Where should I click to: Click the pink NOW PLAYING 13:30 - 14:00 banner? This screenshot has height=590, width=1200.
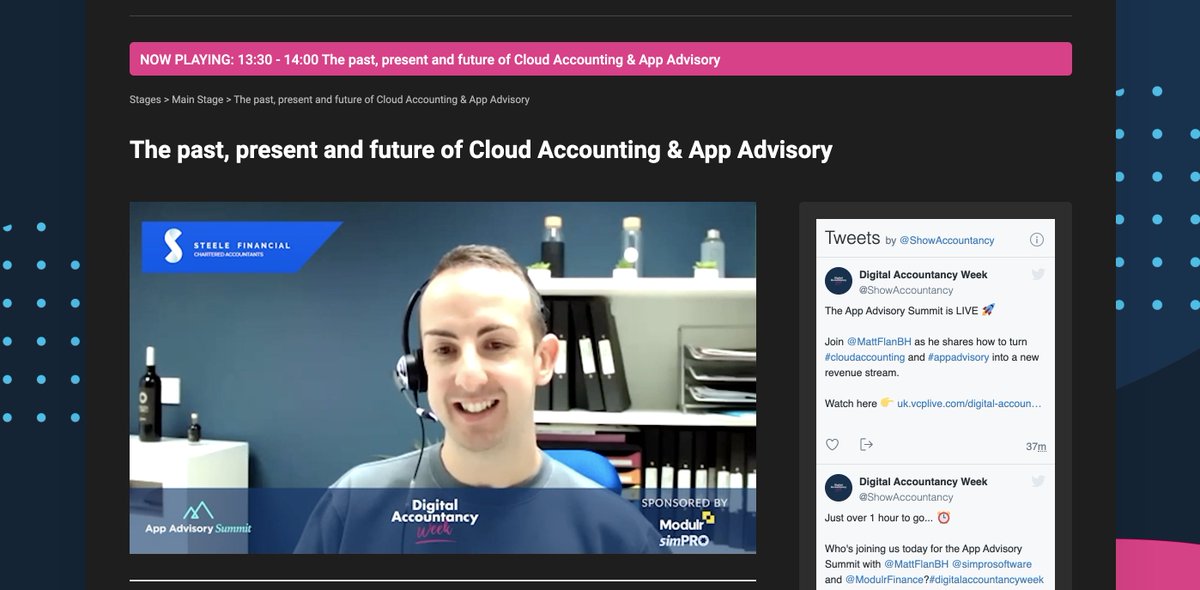coord(600,59)
